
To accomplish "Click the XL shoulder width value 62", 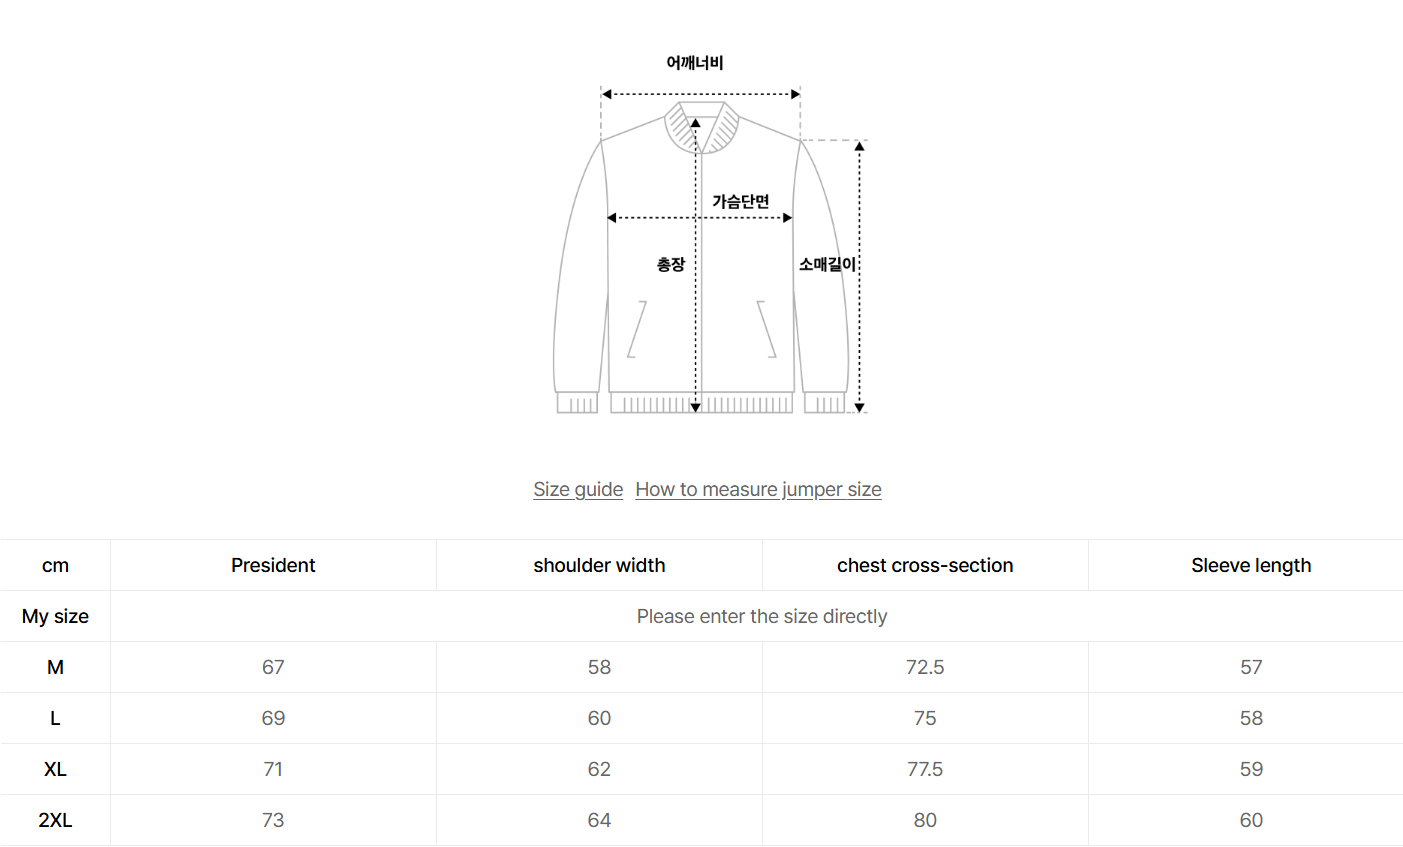I will [599, 769].
